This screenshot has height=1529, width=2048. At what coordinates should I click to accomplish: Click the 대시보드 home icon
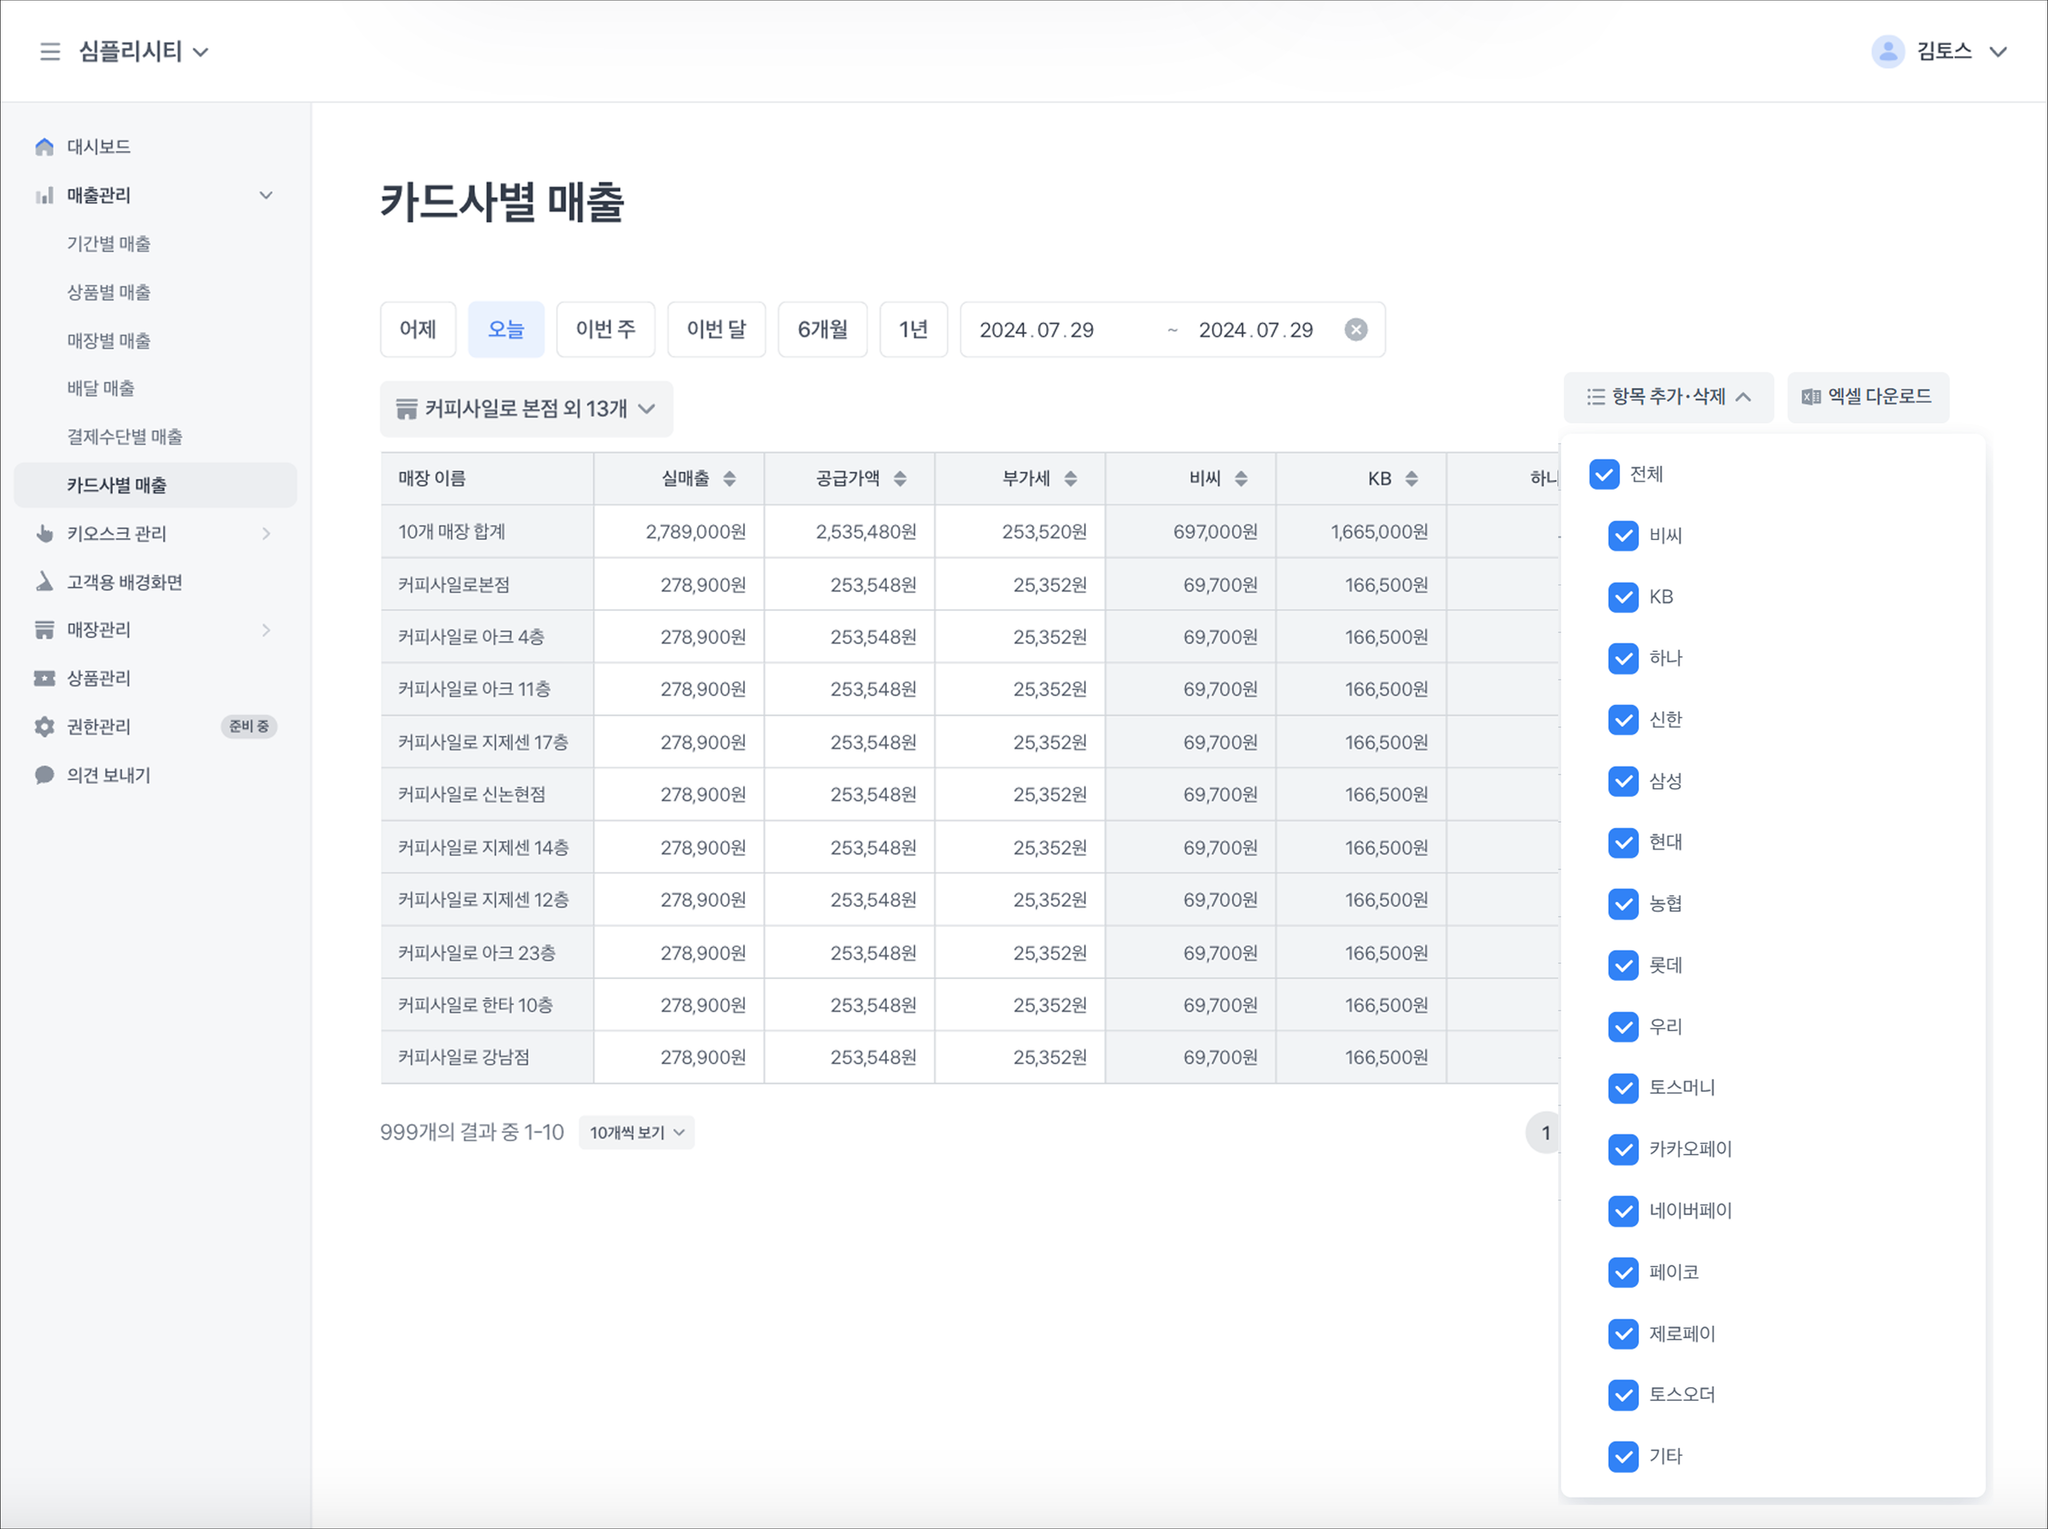44,147
